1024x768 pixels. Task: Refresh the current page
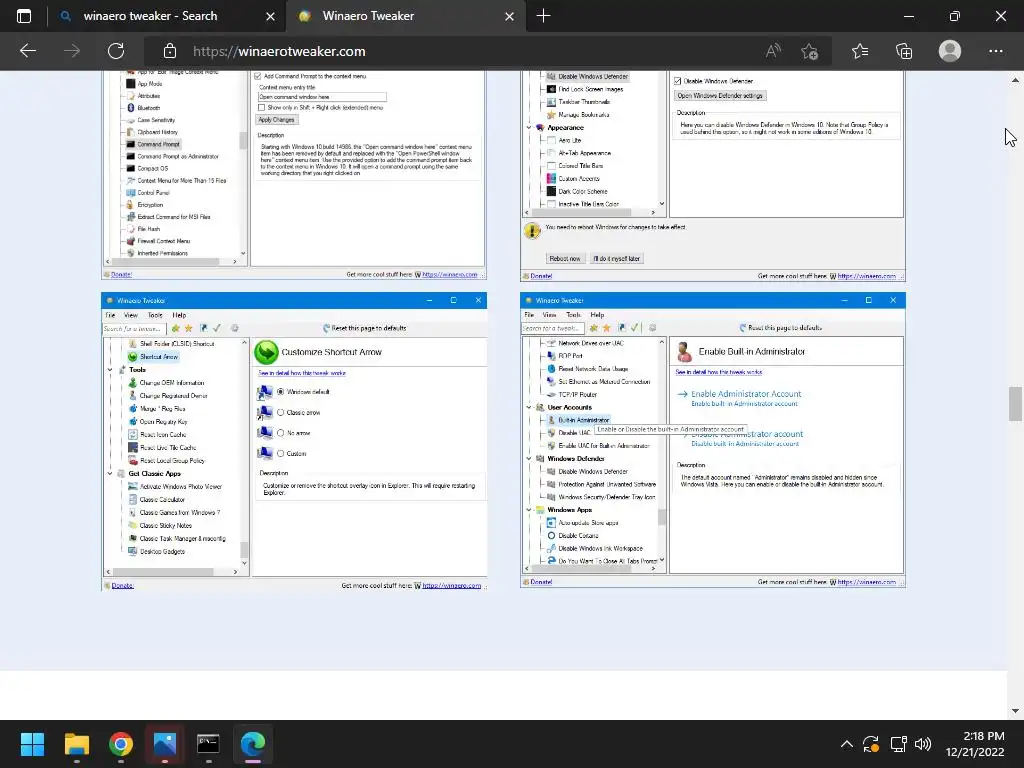[x=116, y=51]
